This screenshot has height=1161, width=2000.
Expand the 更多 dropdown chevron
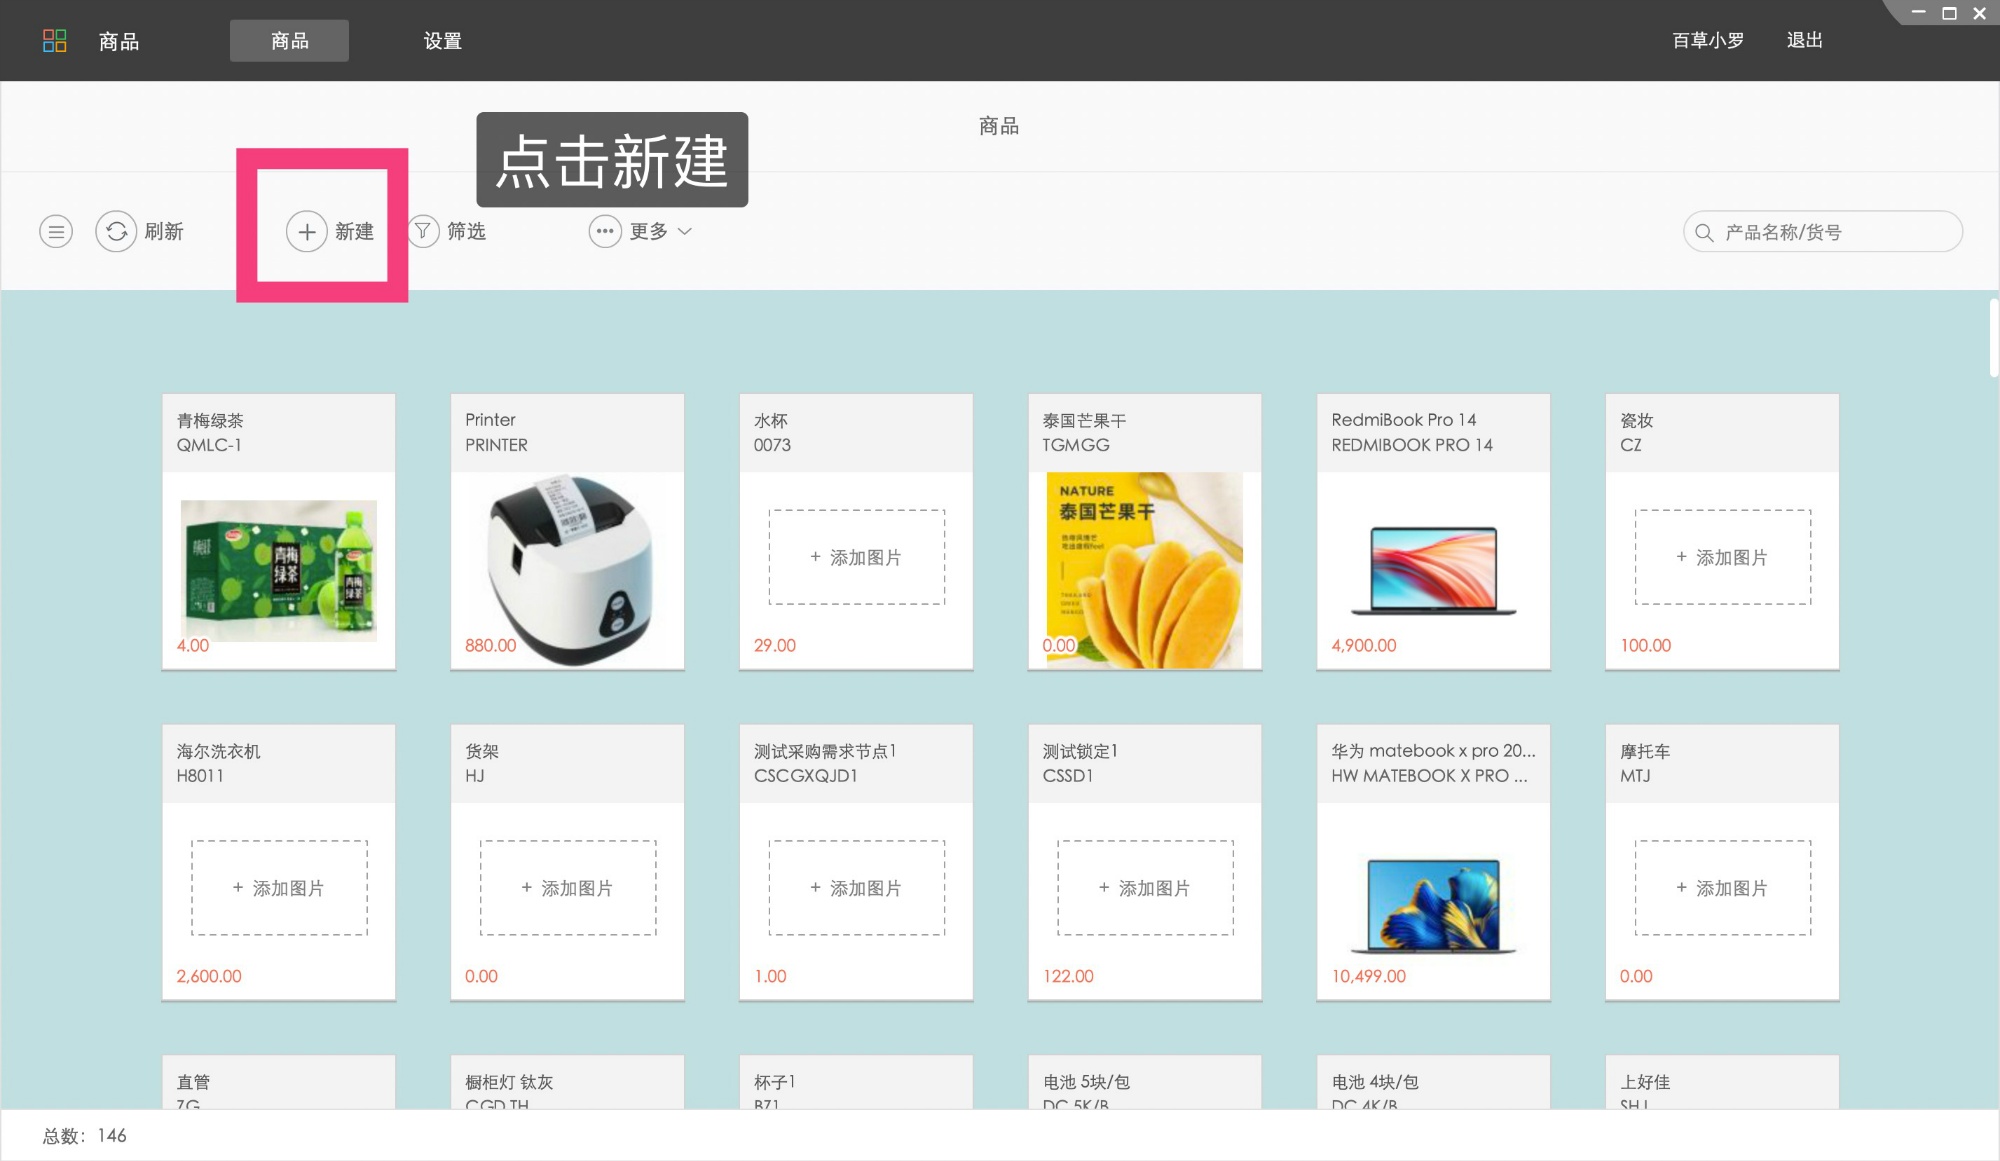click(x=686, y=232)
